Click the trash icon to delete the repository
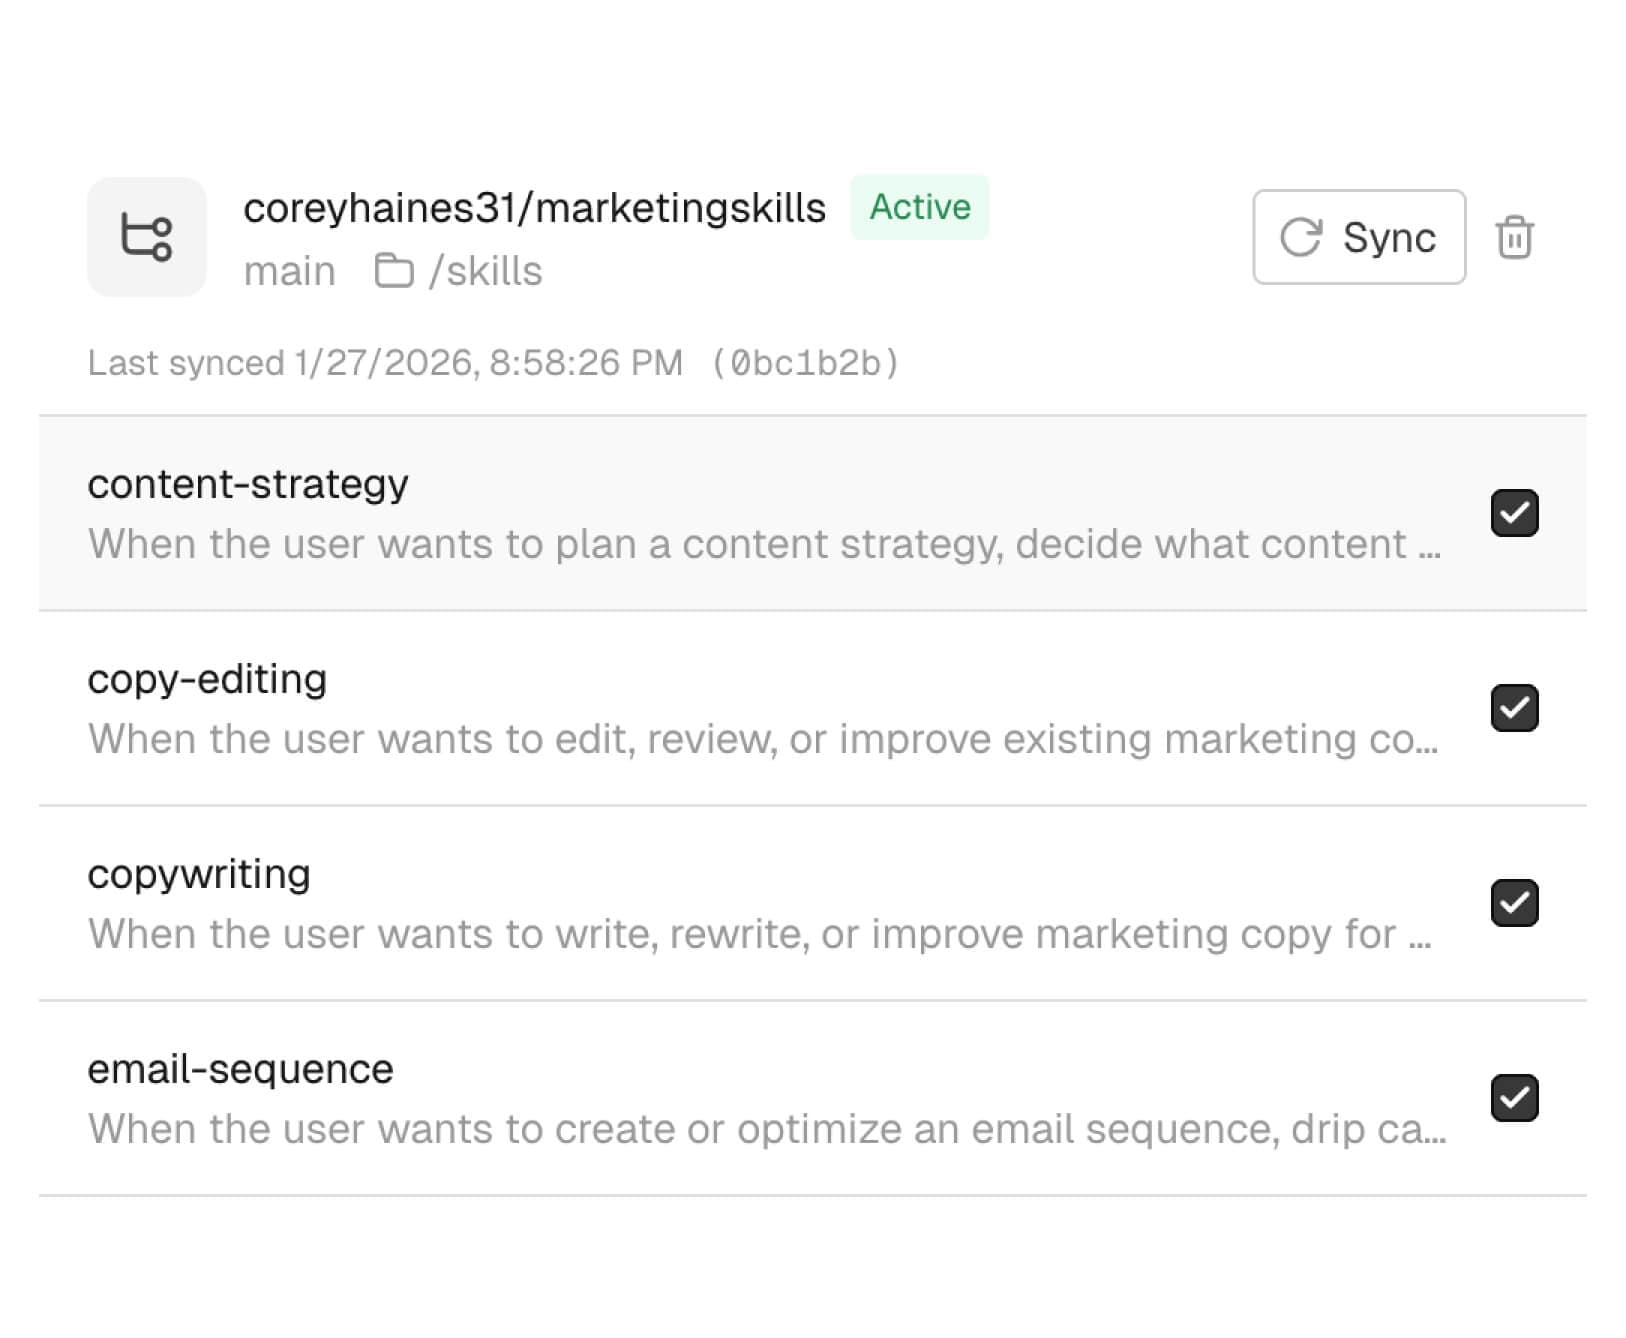 coord(1514,237)
